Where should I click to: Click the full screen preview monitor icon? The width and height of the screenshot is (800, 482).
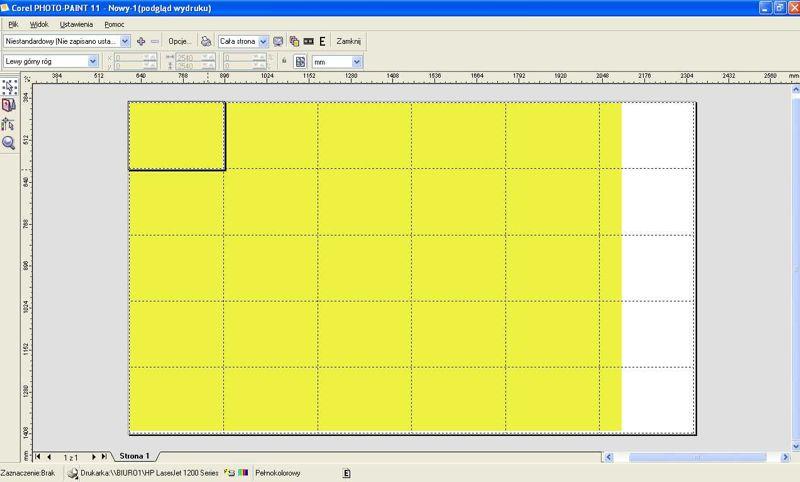pos(278,42)
